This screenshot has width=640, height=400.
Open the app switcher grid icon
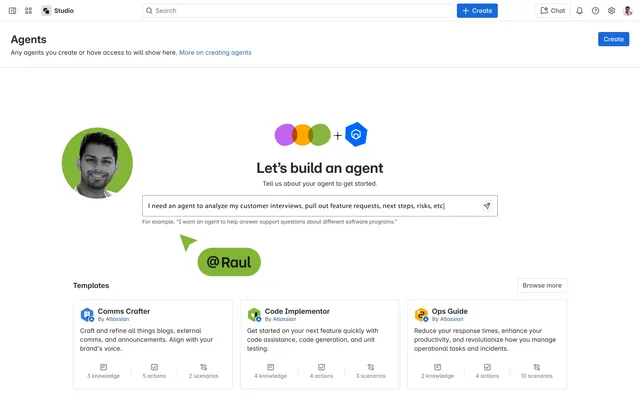click(28, 11)
